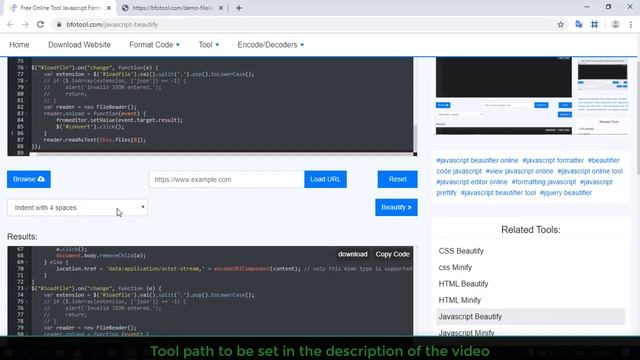This screenshot has height=360, width=640.
Task: Click the page's right vertical scrollbar
Action: click(637, 118)
